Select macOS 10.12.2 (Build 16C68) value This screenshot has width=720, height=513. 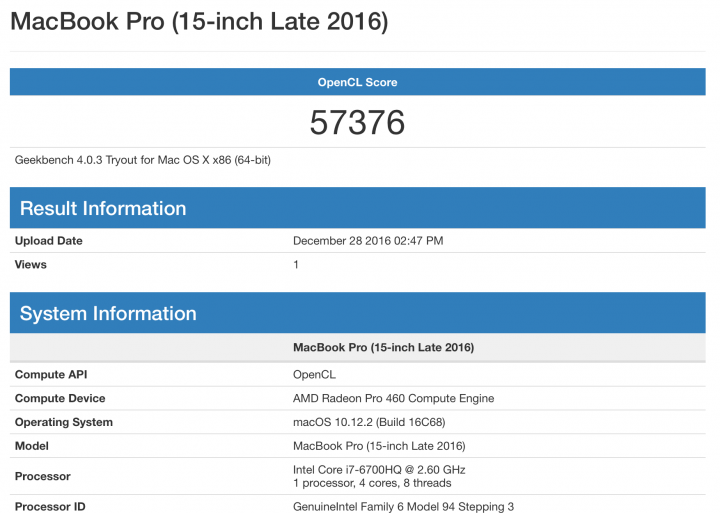[369, 422]
